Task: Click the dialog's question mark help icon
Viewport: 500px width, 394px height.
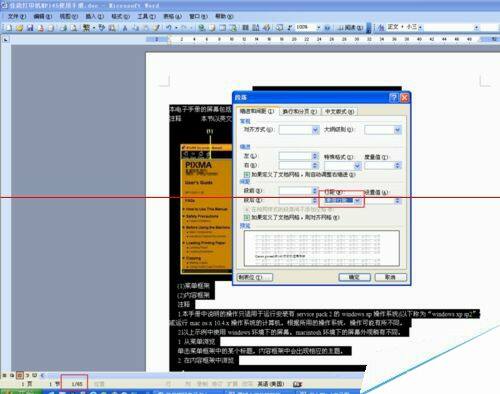Action: pos(394,97)
